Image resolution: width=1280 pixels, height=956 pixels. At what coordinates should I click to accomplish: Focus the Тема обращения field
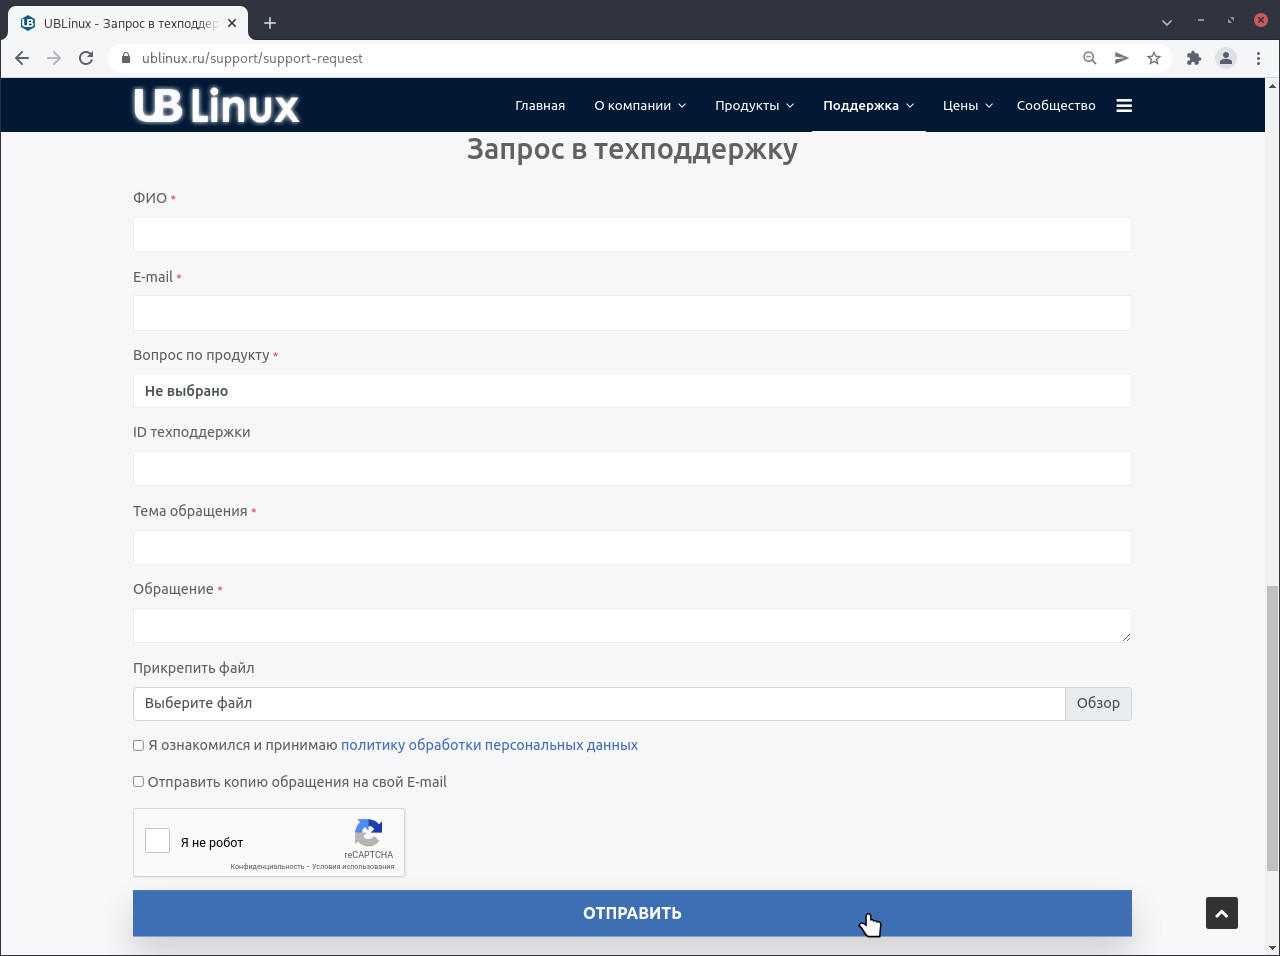(632, 547)
